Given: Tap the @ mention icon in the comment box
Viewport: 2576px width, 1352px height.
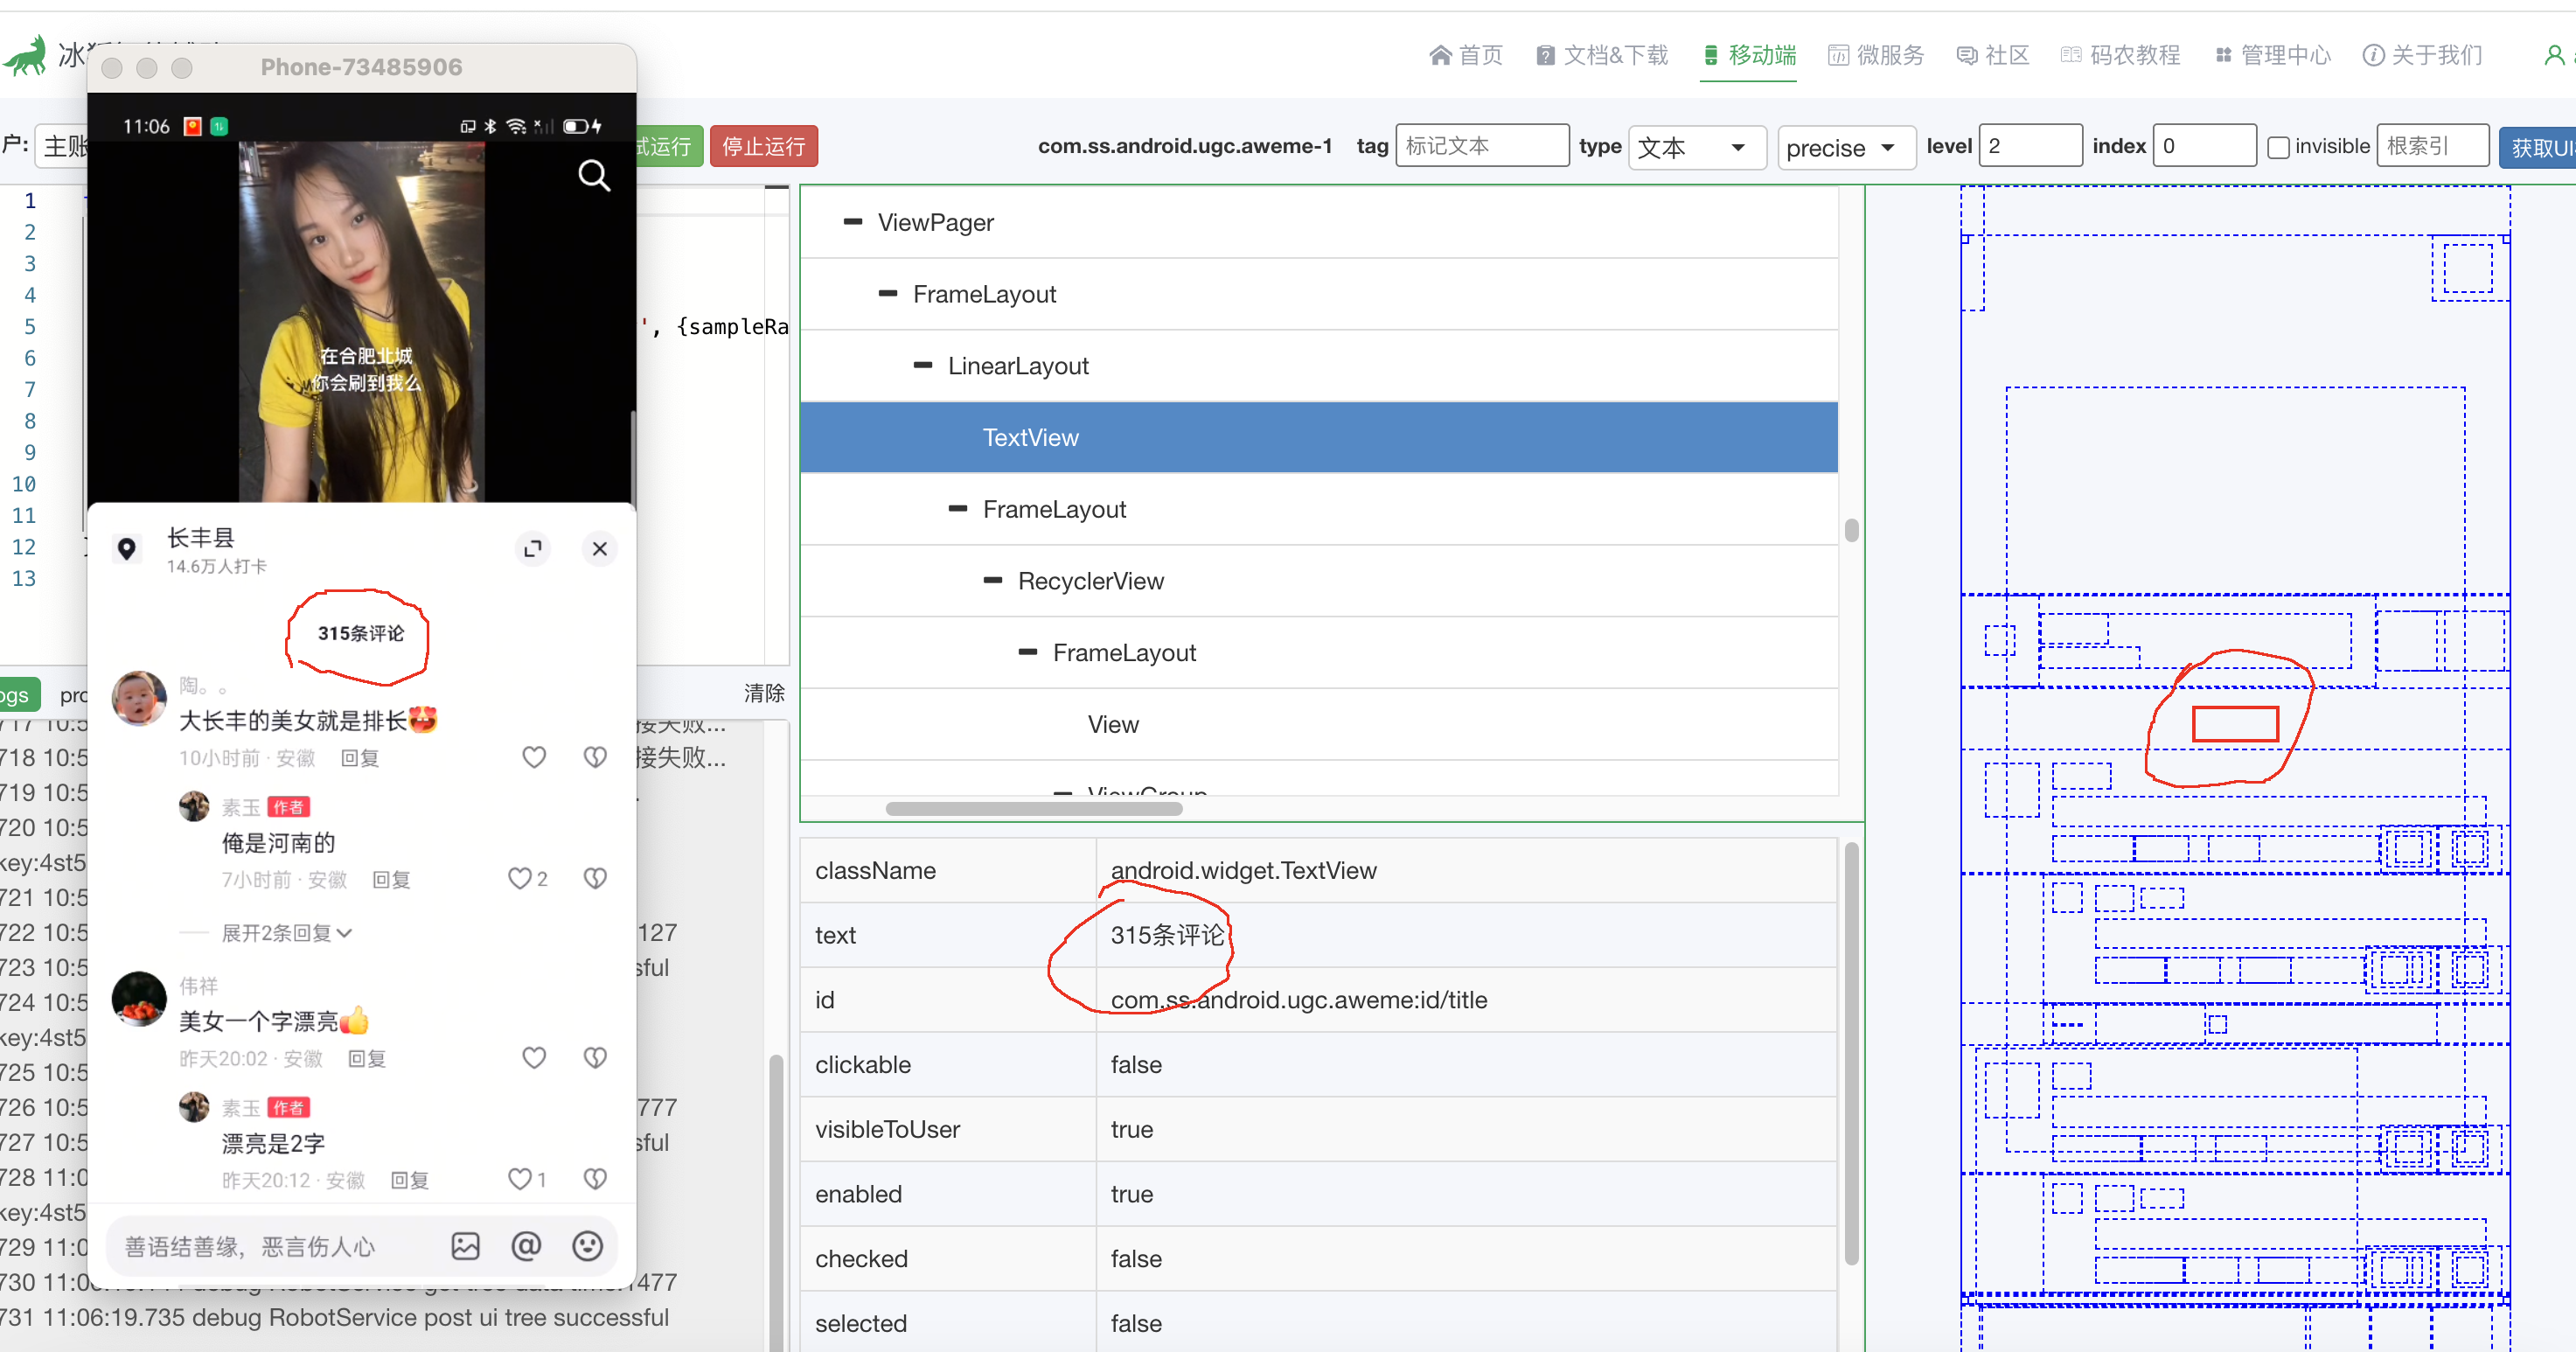Looking at the screenshot, I should pos(526,1245).
